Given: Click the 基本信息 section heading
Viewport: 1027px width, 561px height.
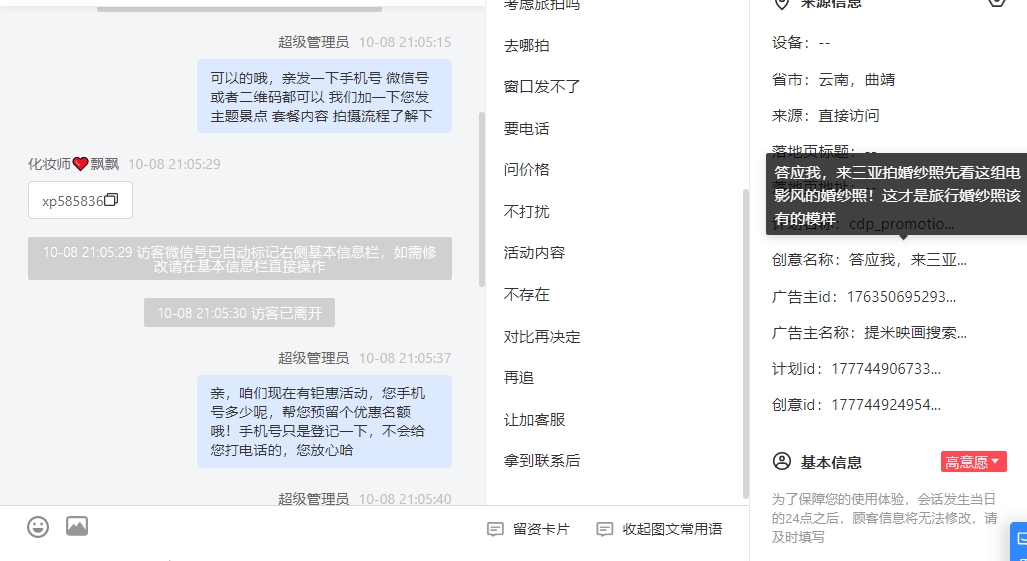Looking at the screenshot, I should click(831, 462).
